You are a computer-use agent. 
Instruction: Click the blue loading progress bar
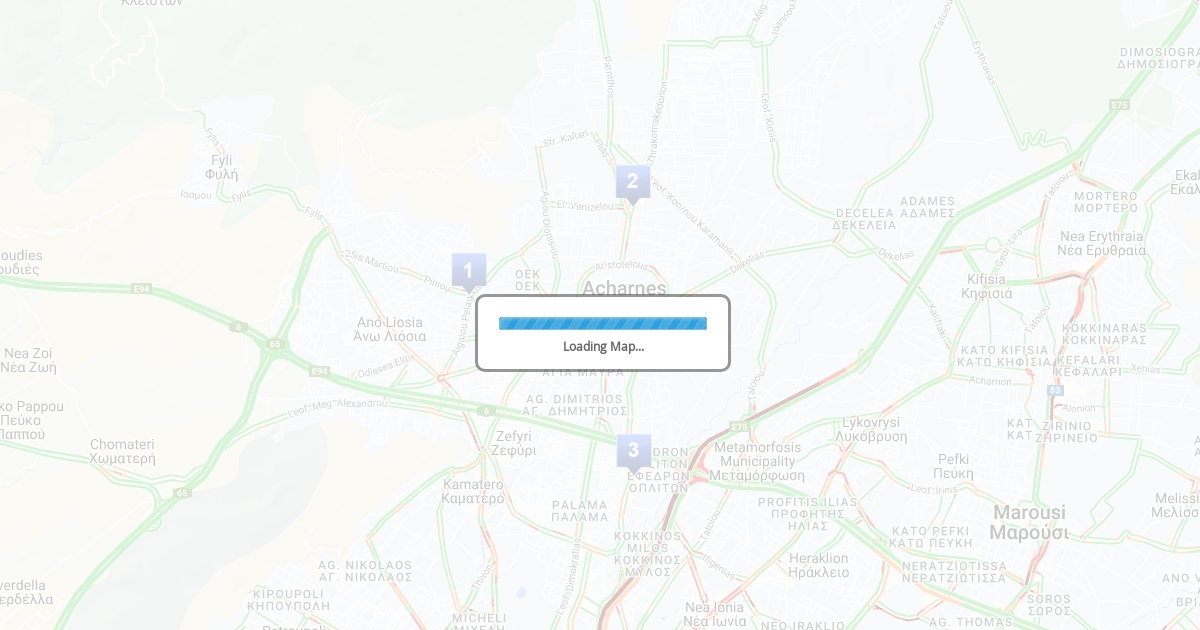point(603,323)
